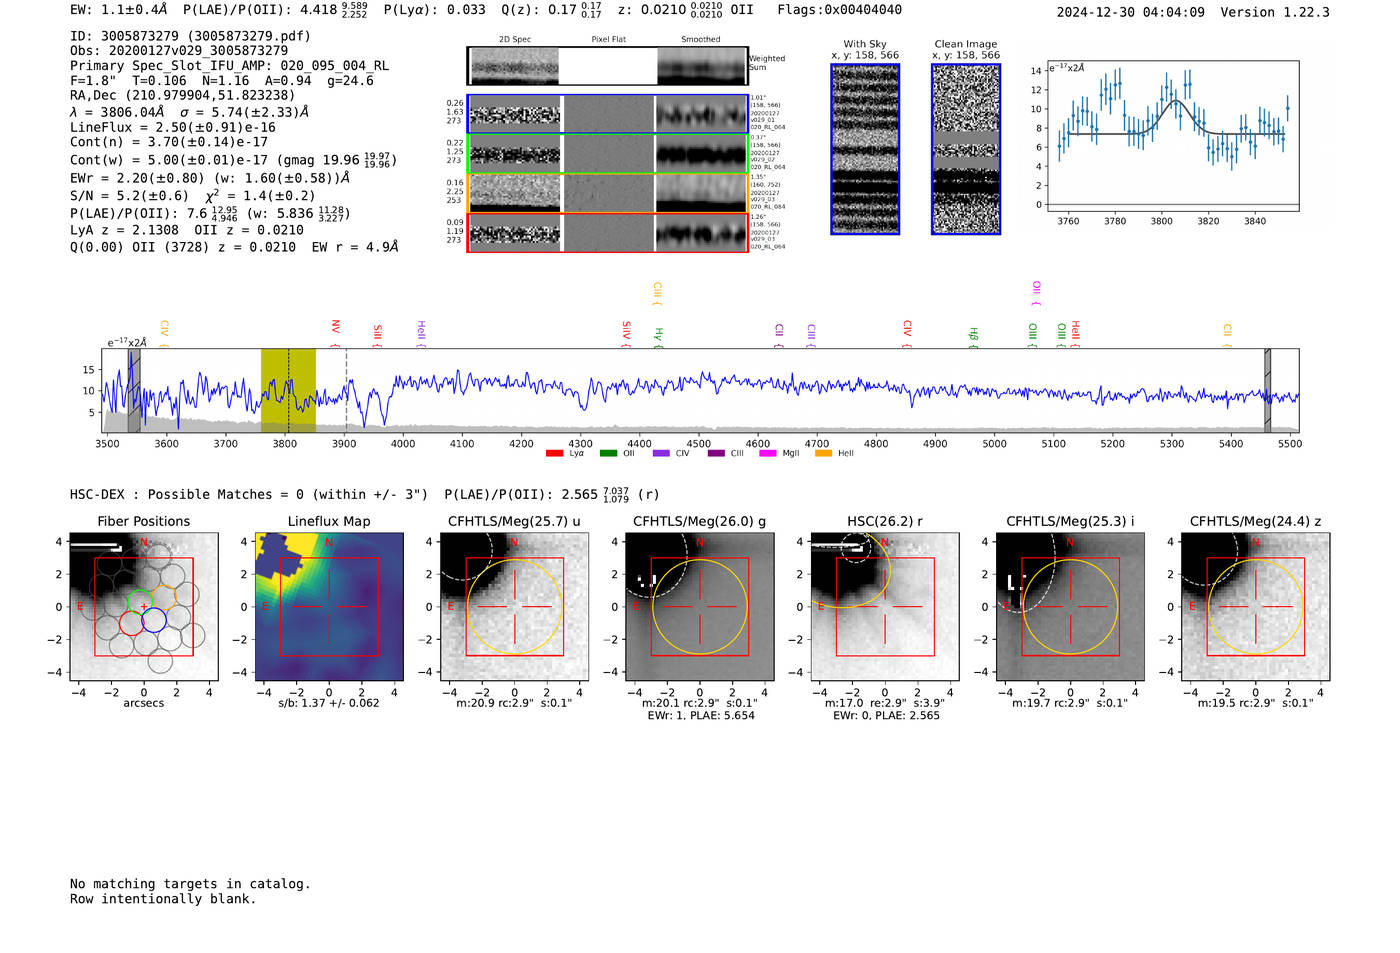Click the gray dashed vertical line near 3900
This screenshot has height=953, width=1400.
point(346,390)
